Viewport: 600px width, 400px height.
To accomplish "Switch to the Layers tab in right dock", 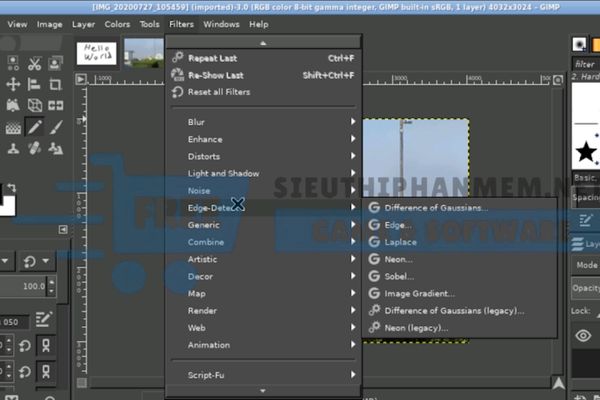I will tap(584, 244).
